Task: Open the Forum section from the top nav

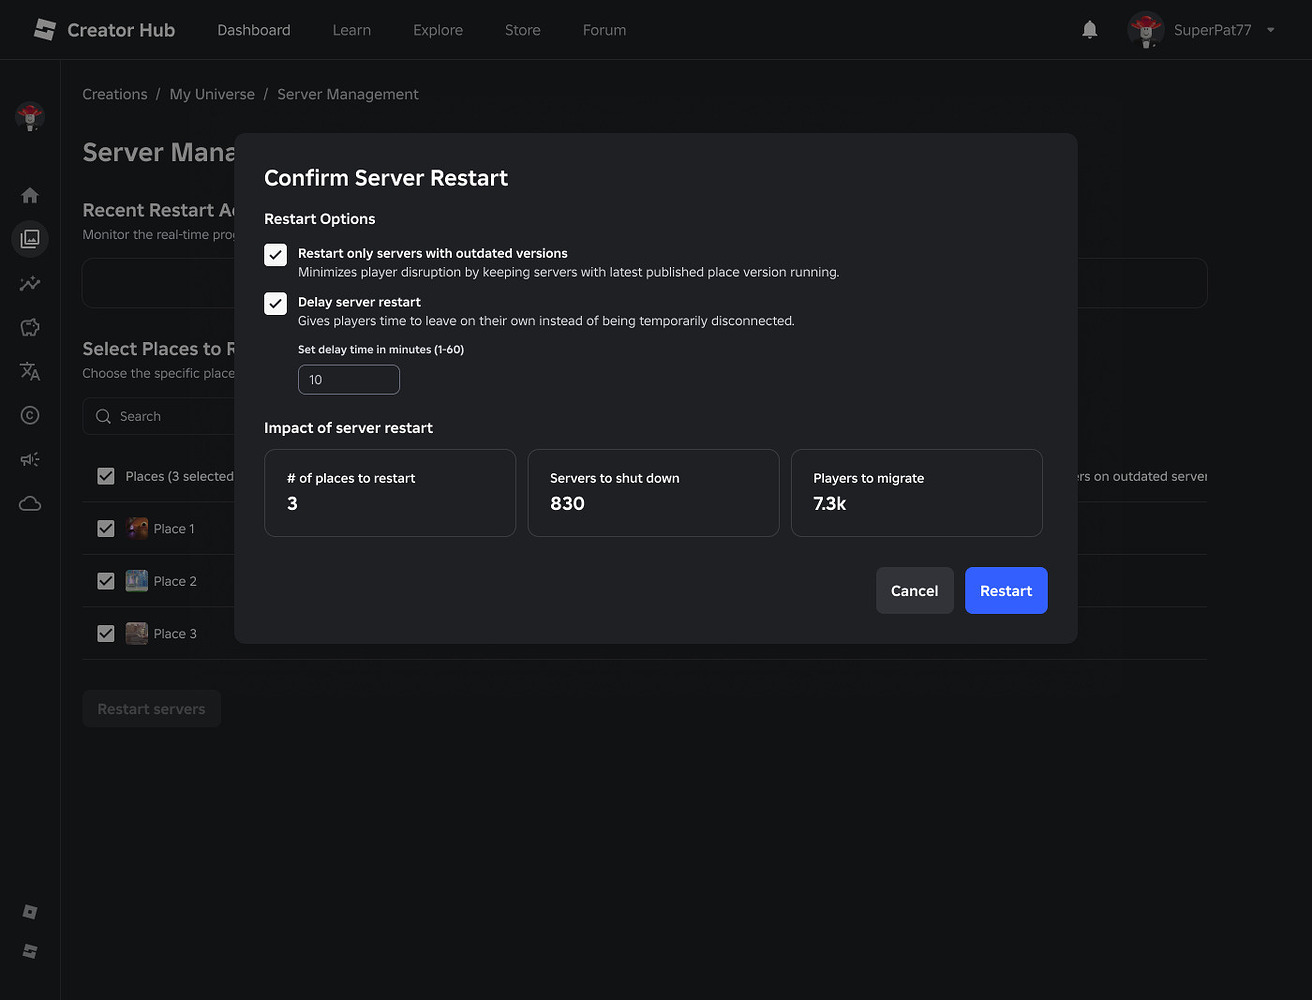Action: (604, 29)
